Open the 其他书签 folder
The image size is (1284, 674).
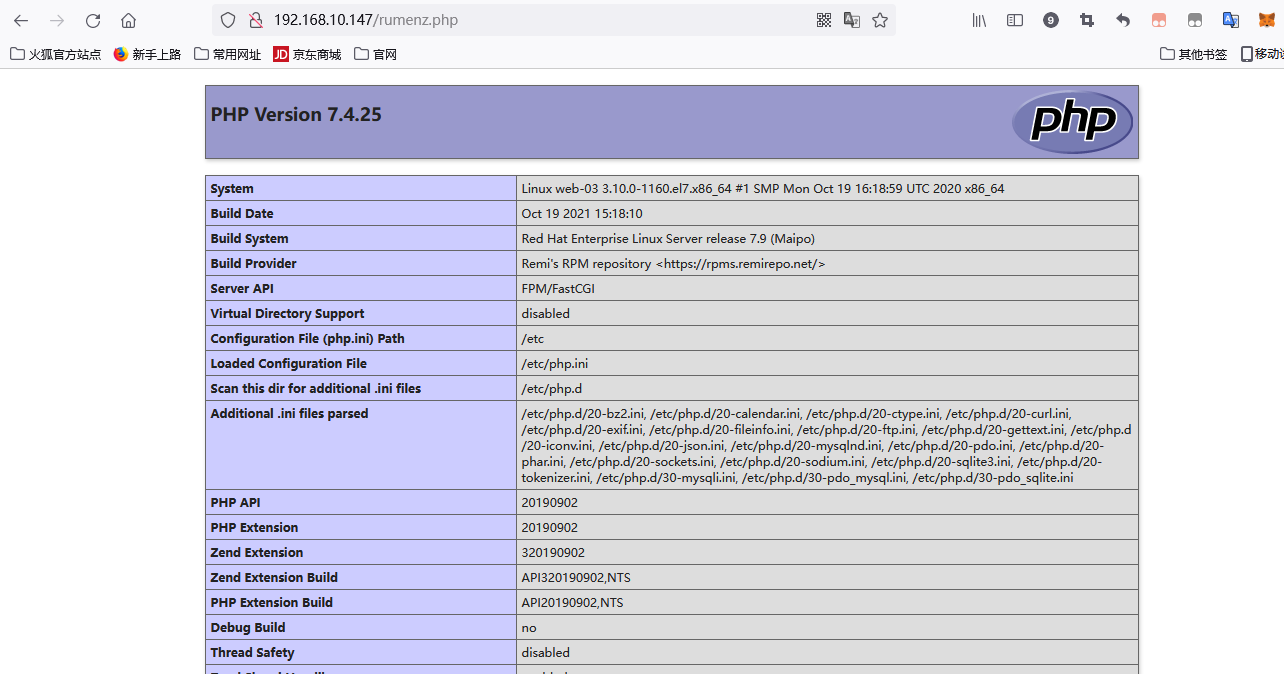click(x=1194, y=54)
